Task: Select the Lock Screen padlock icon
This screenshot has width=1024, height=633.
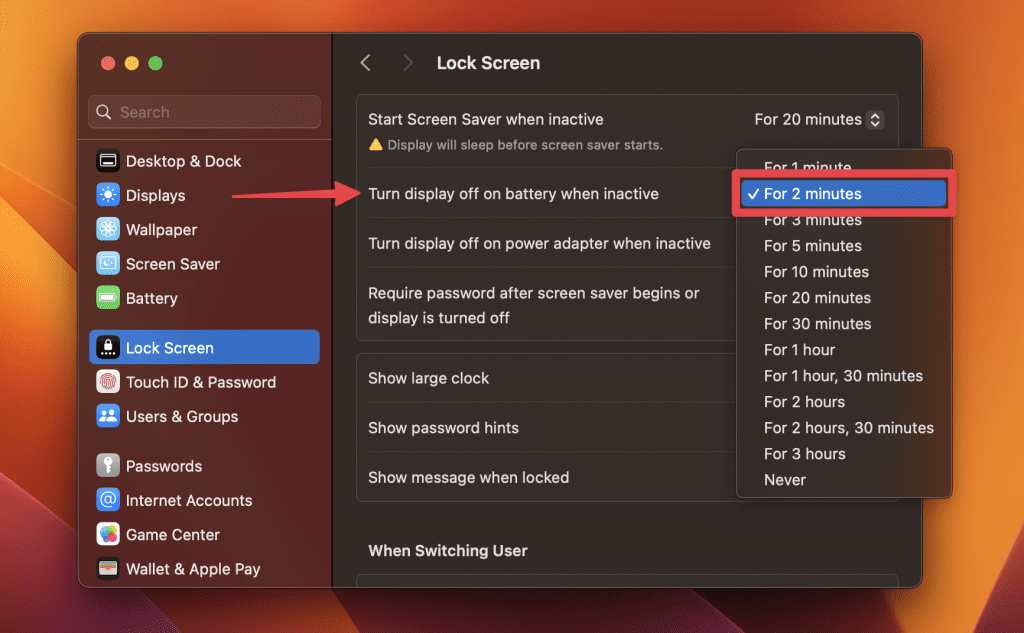Action: pos(108,348)
